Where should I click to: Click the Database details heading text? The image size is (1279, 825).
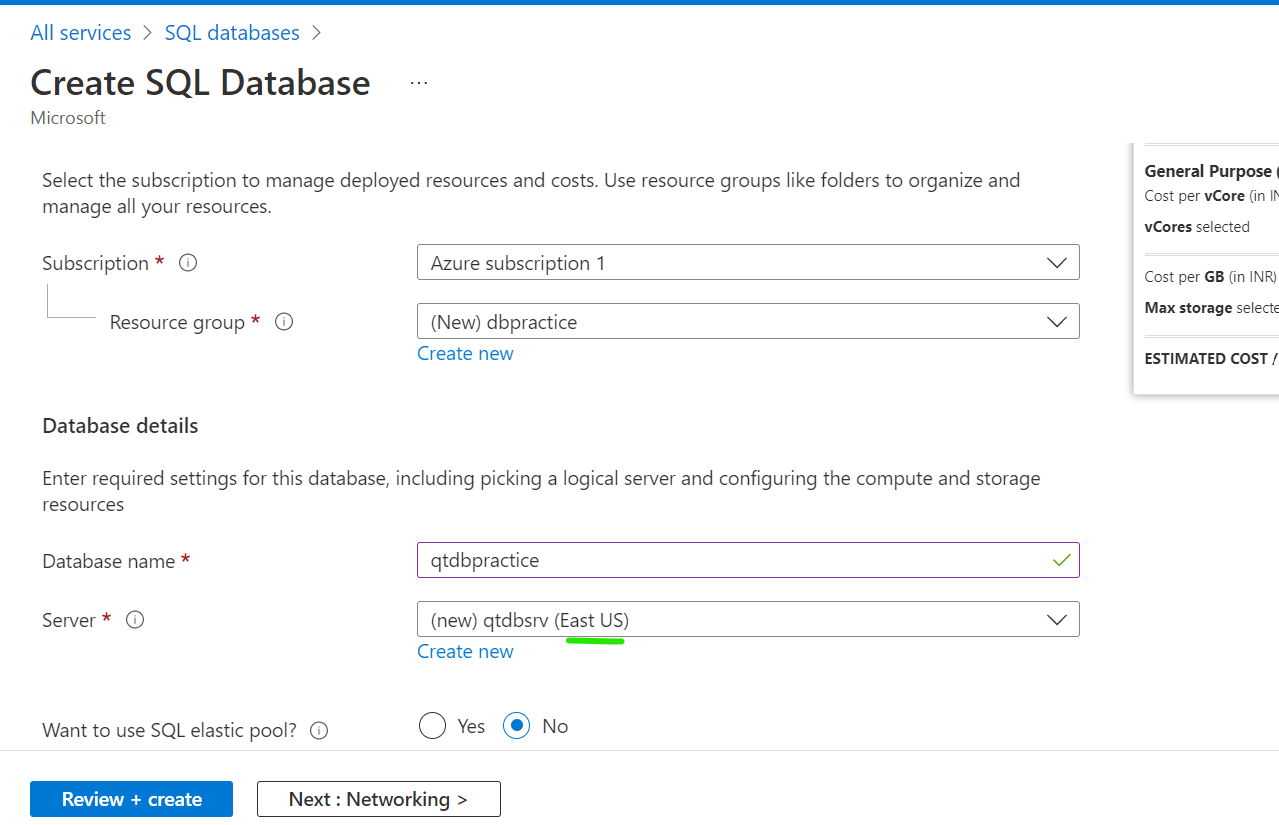pyautogui.click(x=120, y=426)
